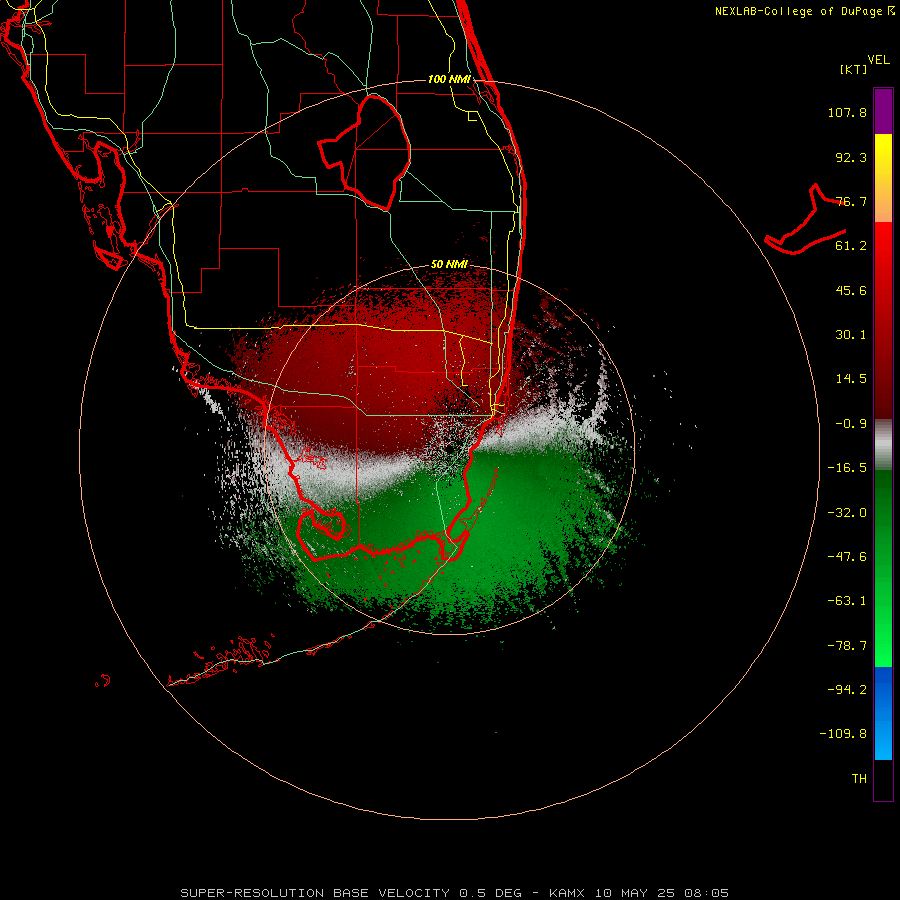Pick the black TH segment of the color bar

(x=883, y=779)
